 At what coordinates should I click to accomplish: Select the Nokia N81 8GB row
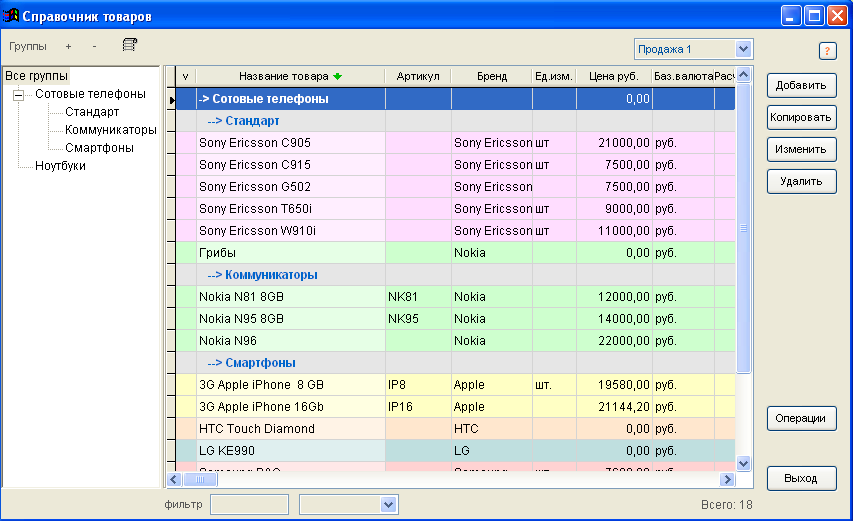click(x=455, y=297)
